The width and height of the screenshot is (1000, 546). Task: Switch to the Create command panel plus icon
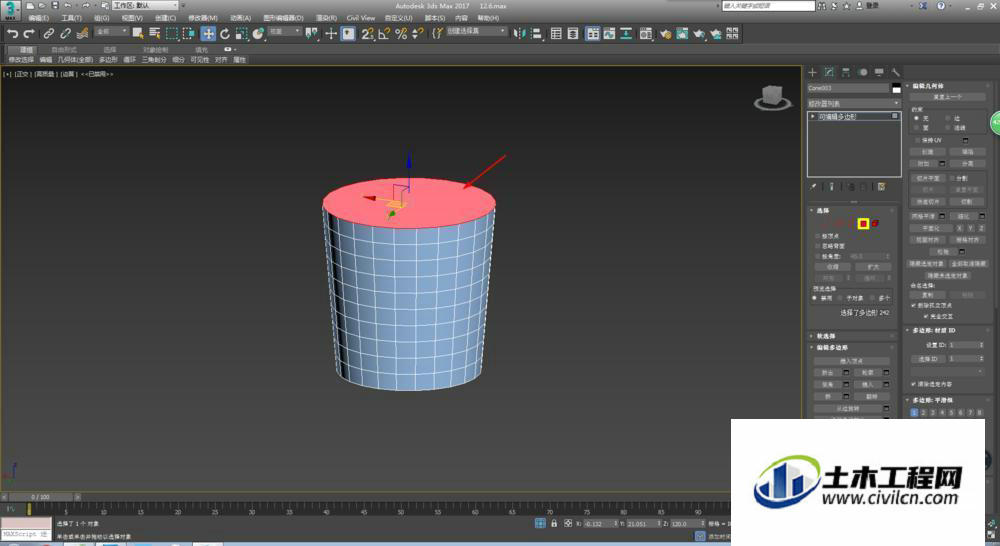[812, 72]
